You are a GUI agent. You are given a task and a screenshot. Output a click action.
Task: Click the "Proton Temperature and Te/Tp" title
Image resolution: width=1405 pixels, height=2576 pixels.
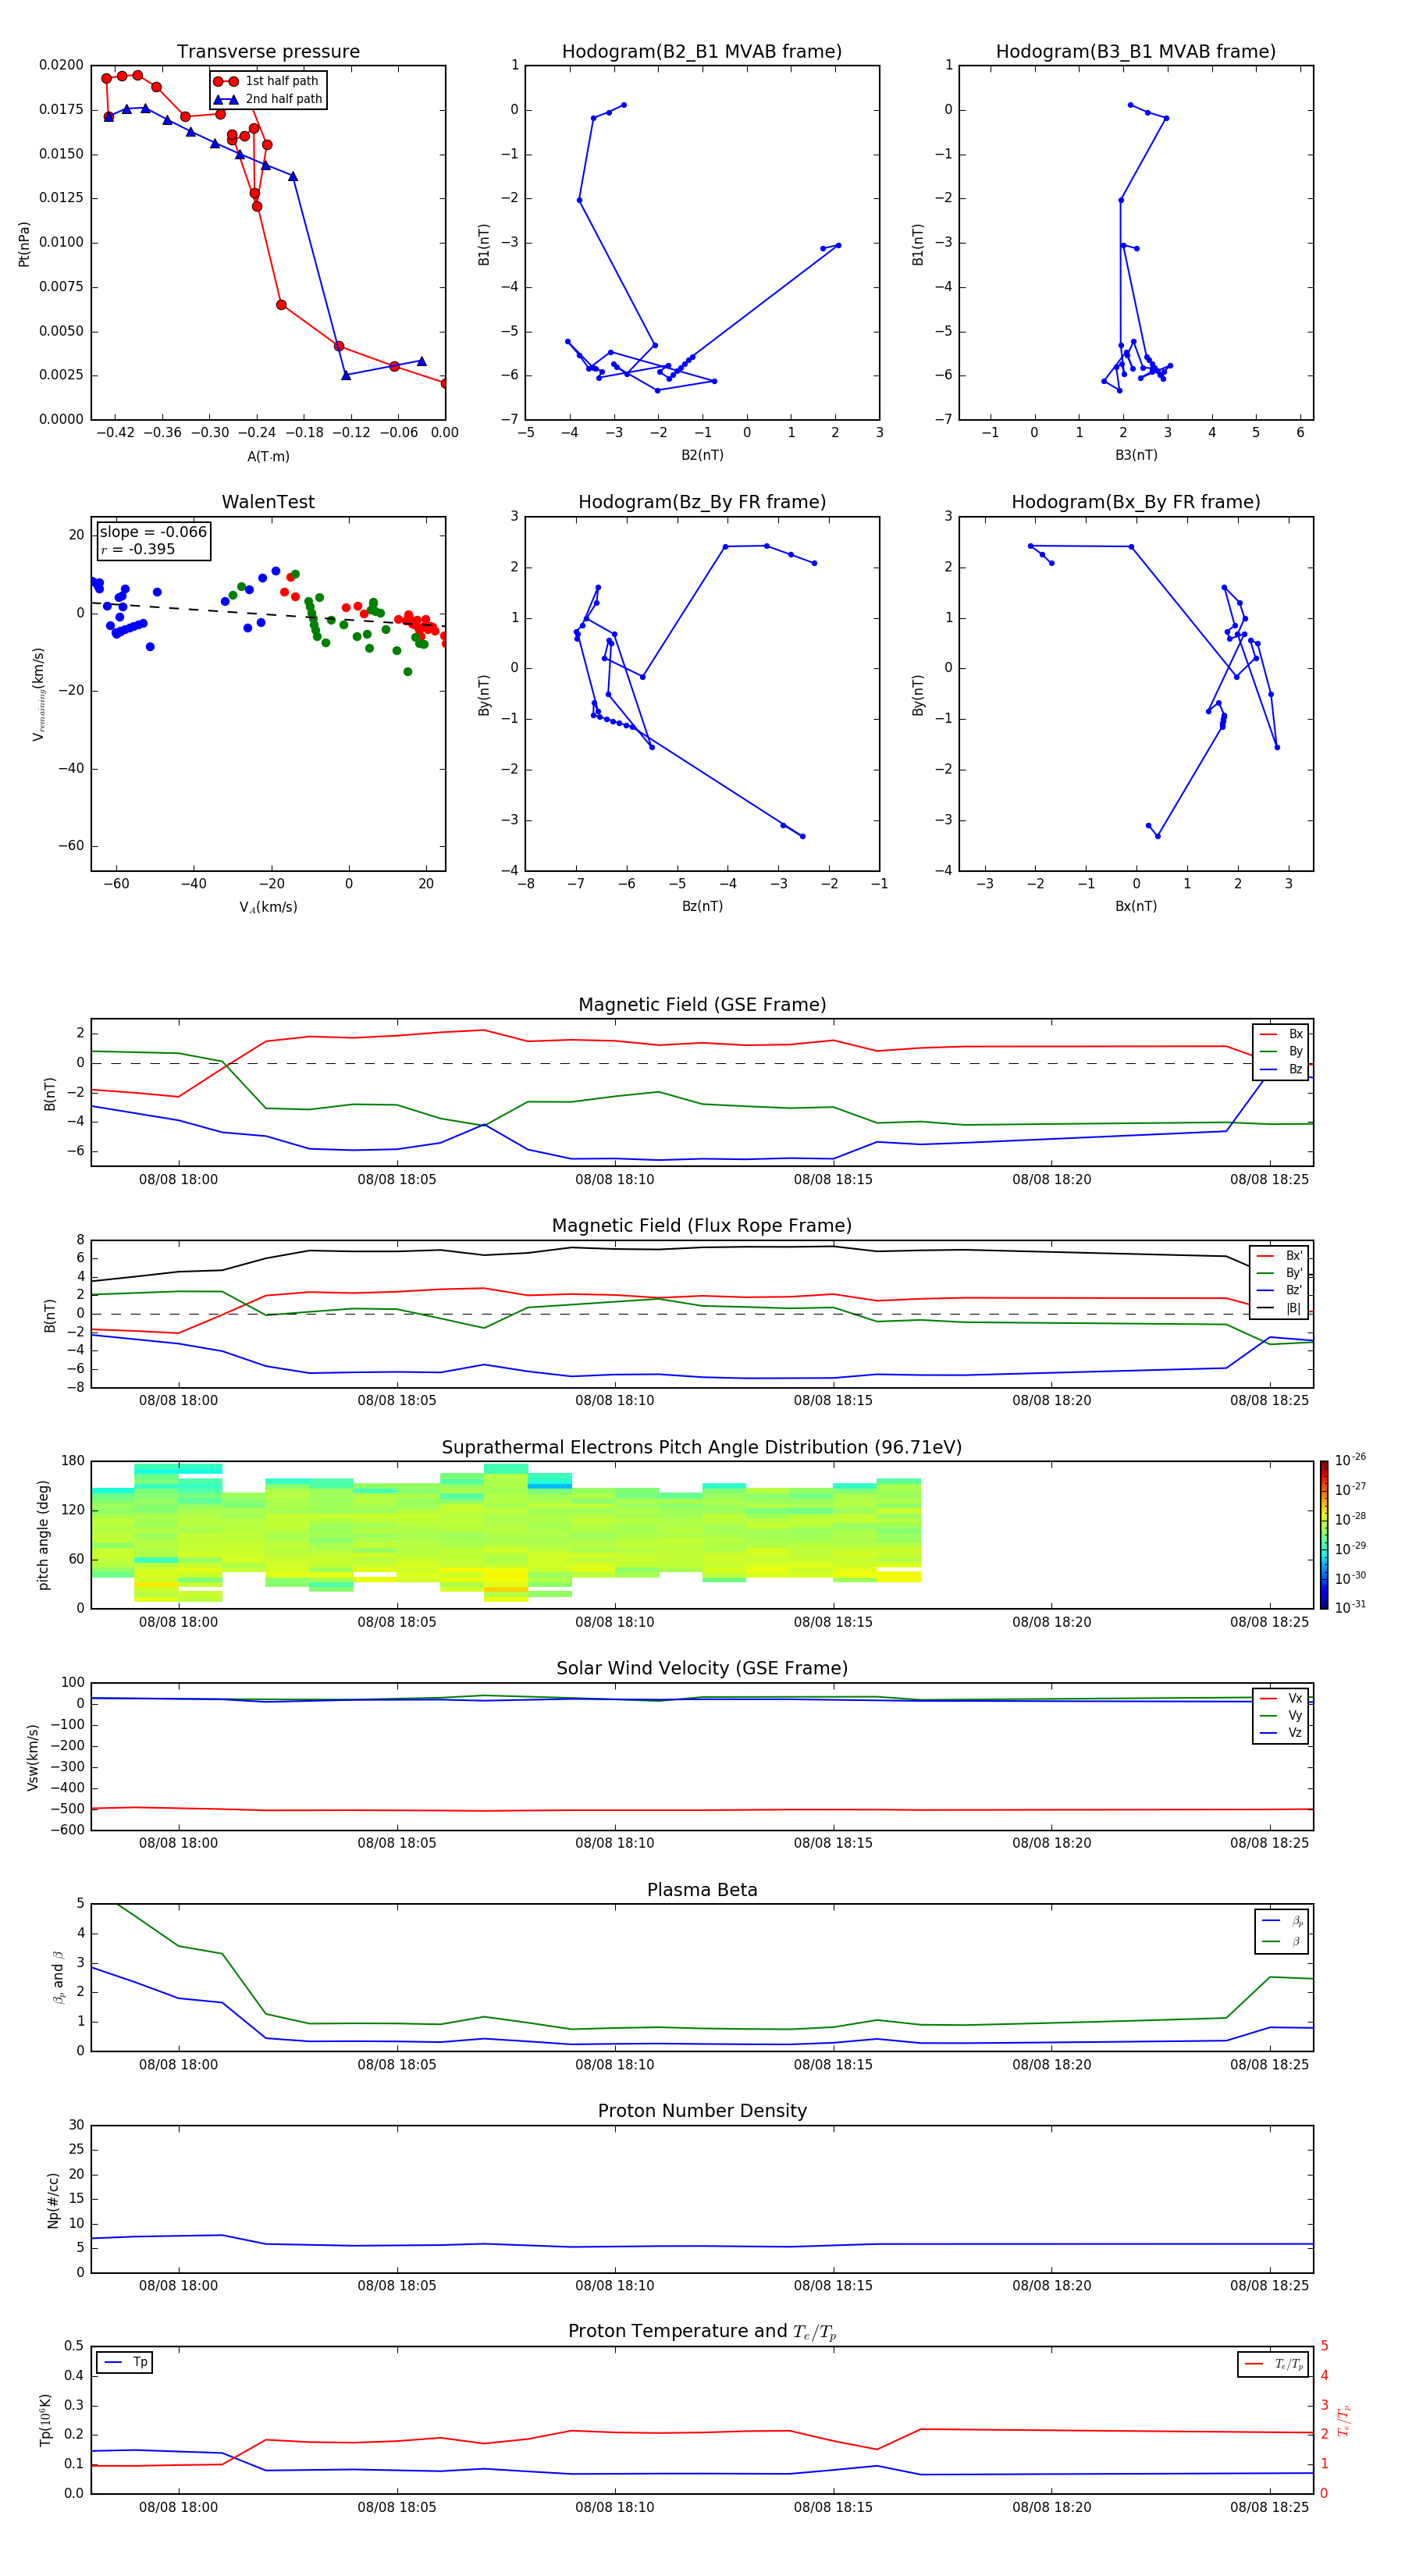[x=702, y=2331]
